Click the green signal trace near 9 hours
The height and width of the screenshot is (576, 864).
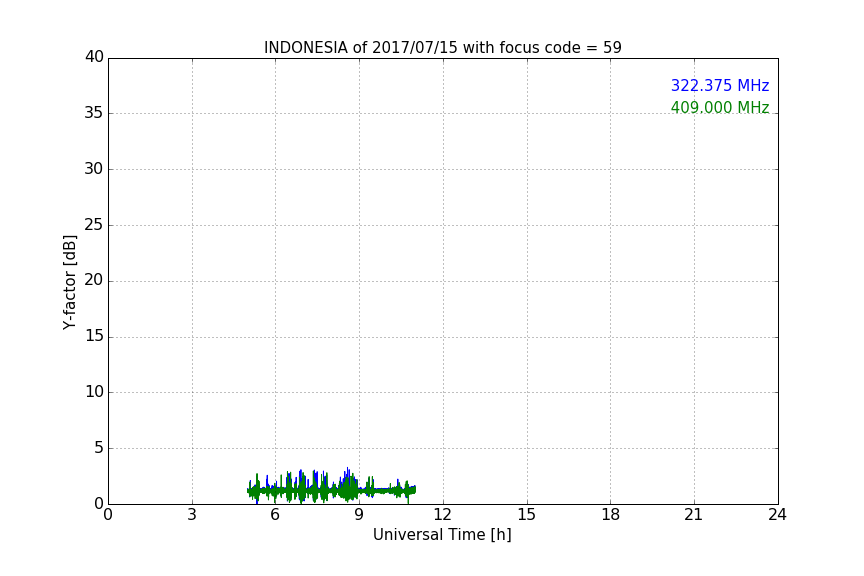tap(350, 489)
